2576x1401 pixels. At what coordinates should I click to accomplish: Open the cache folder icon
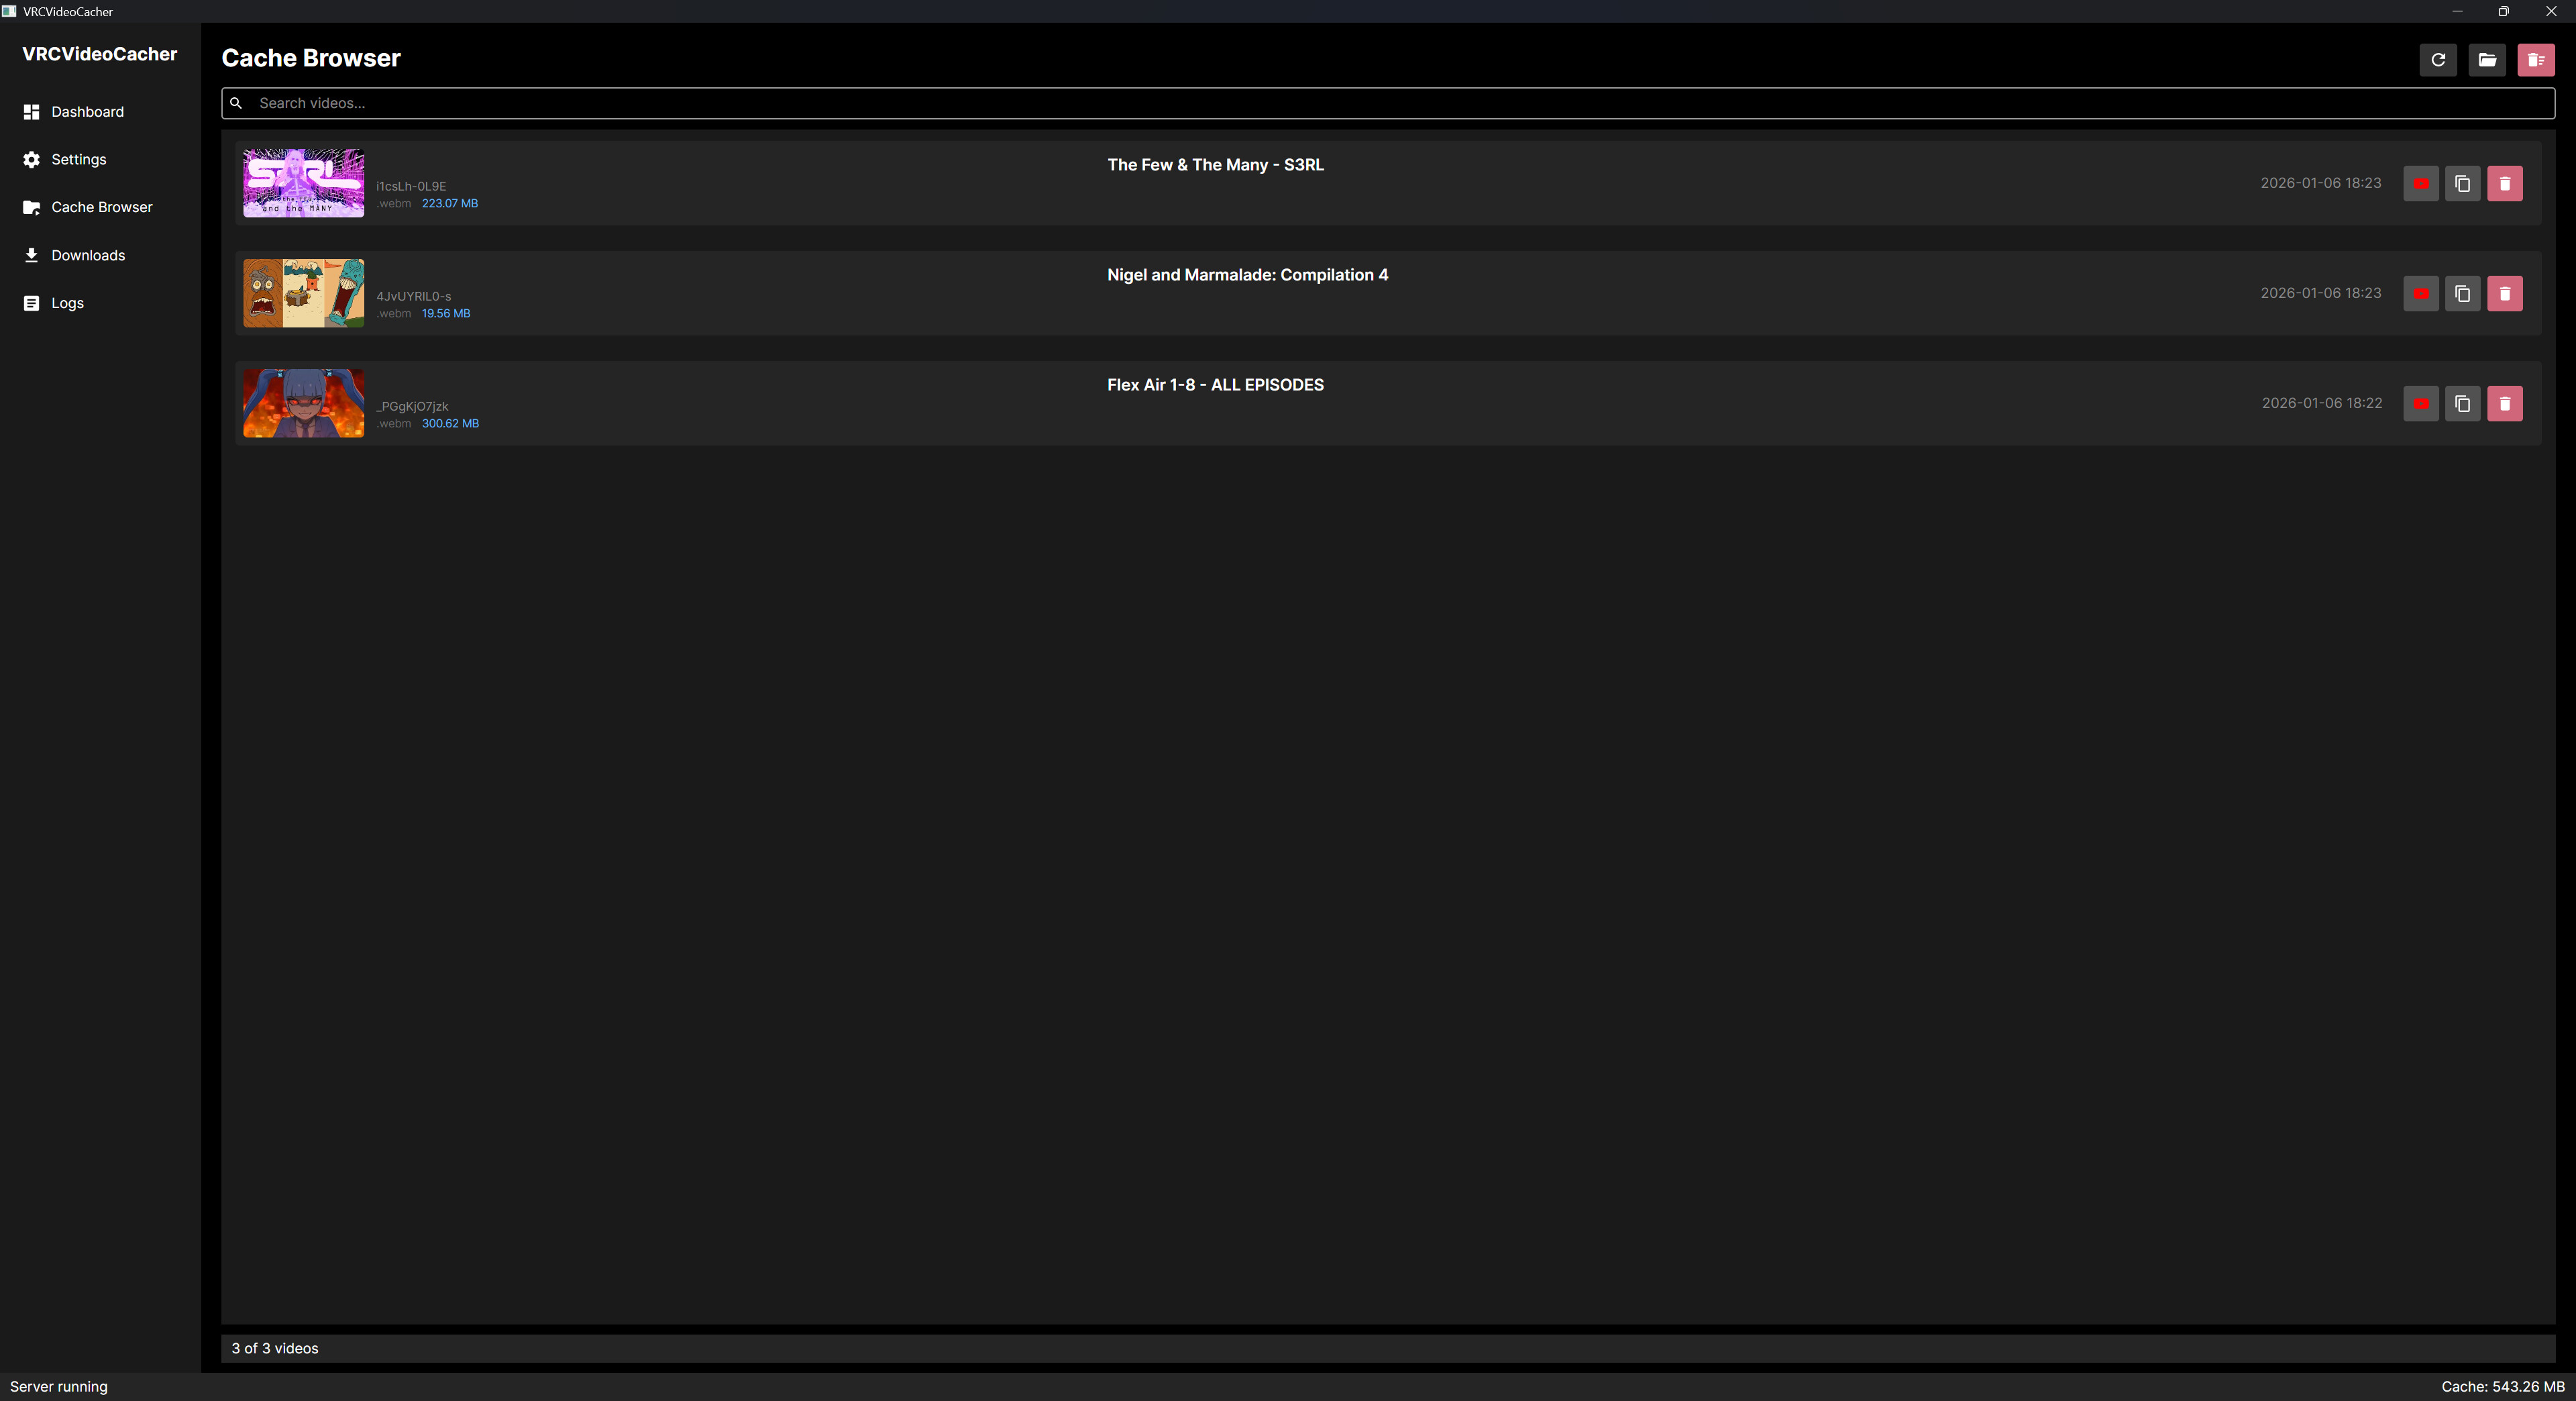[x=2487, y=59]
